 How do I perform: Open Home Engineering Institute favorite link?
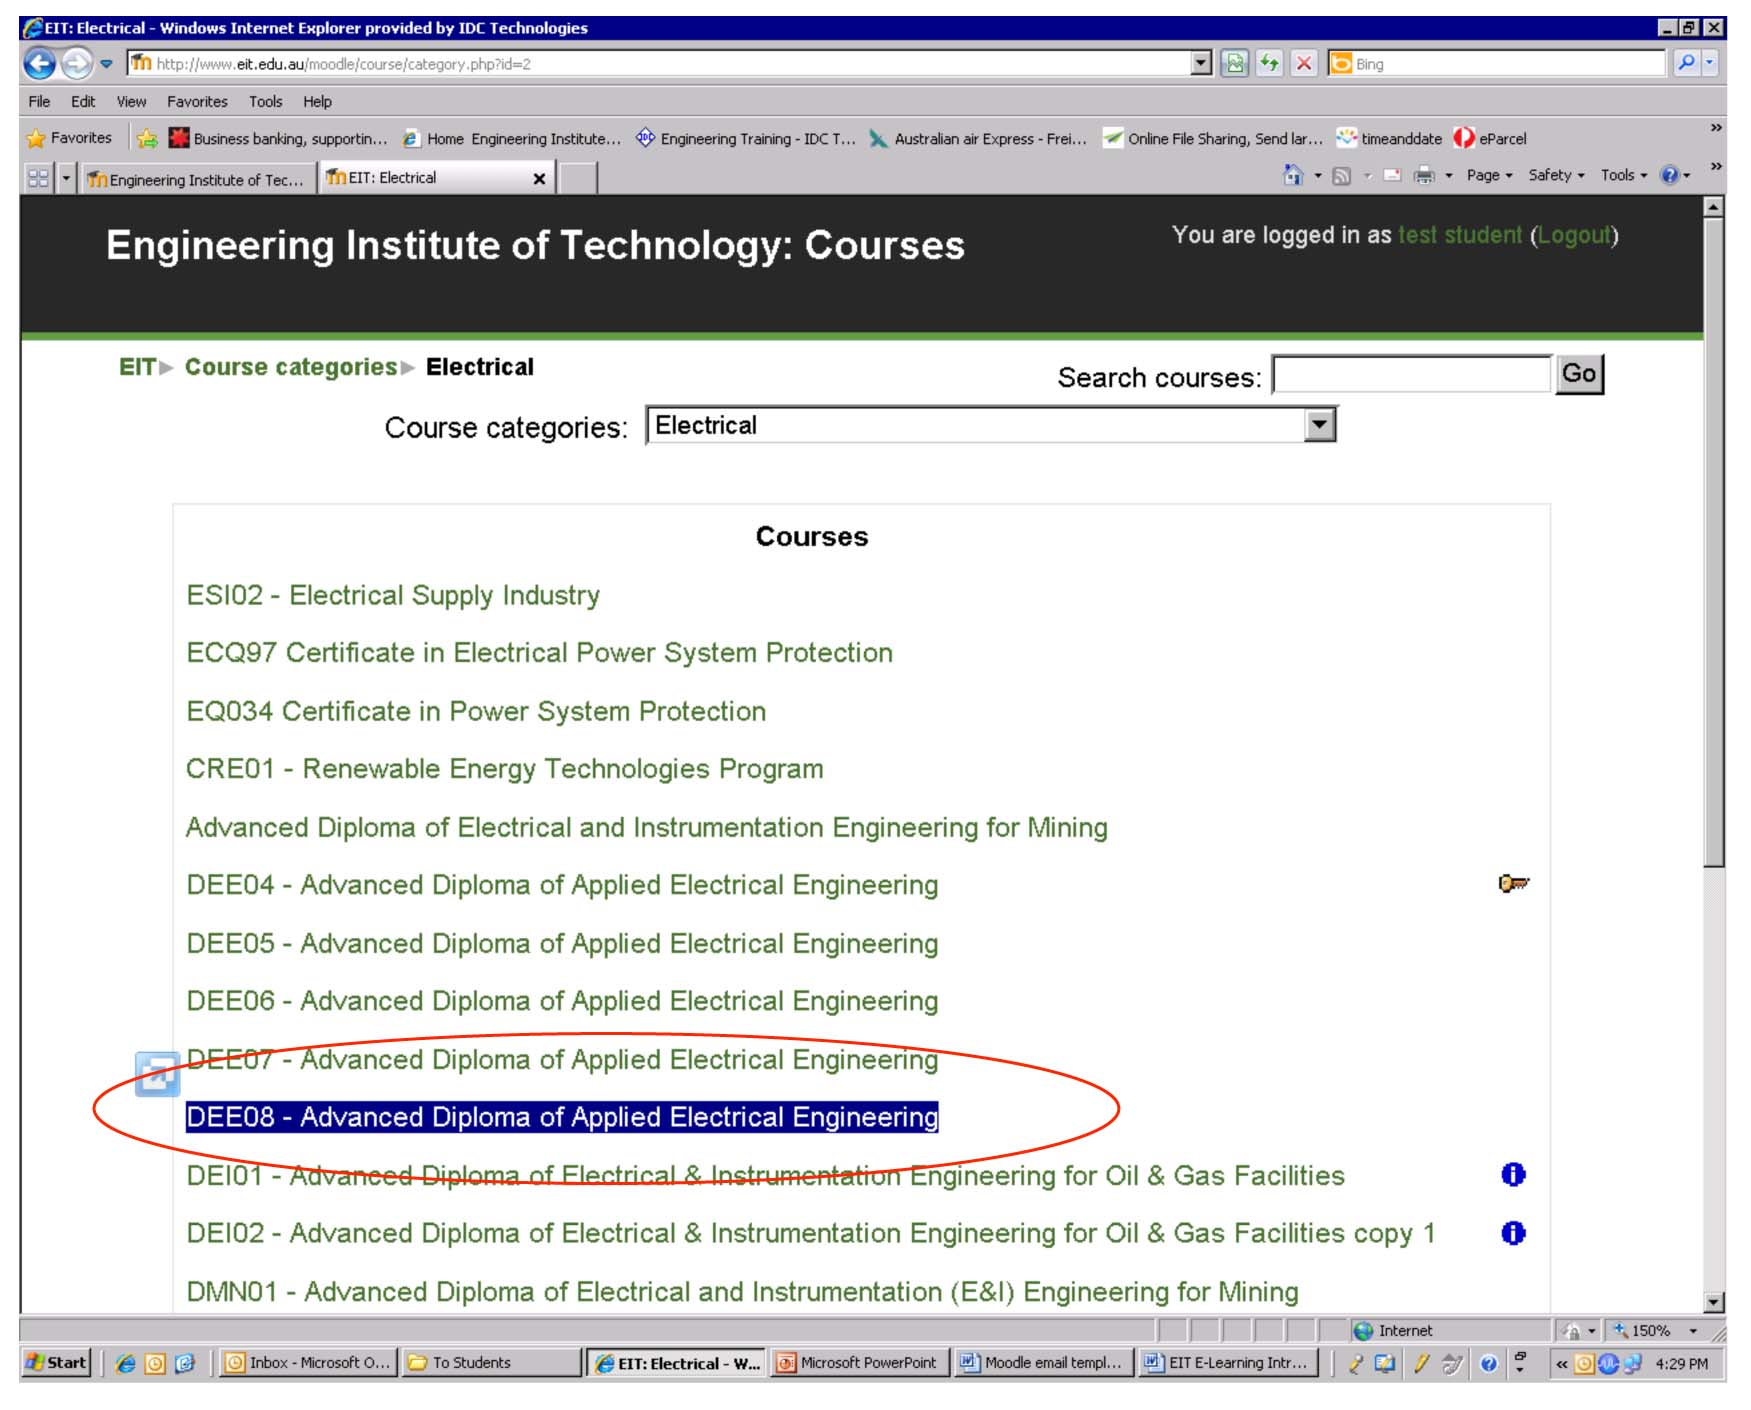[x=511, y=139]
